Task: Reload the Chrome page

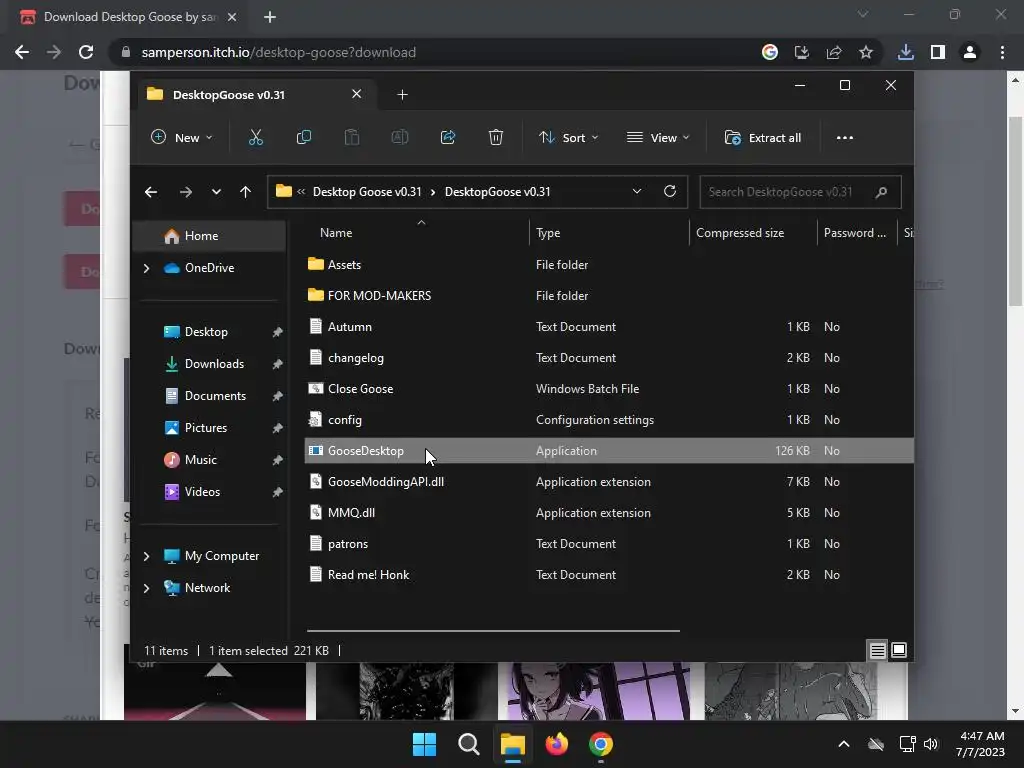Action: [x=86, y=52]
